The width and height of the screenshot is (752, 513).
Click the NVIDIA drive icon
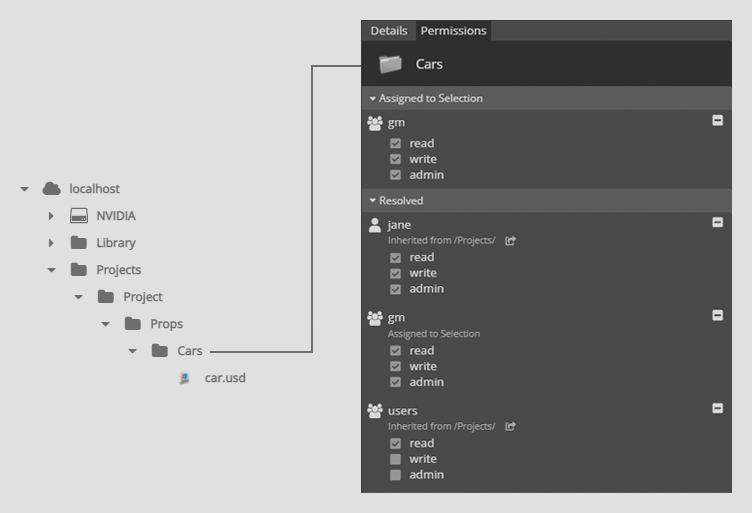click(79, 216)
